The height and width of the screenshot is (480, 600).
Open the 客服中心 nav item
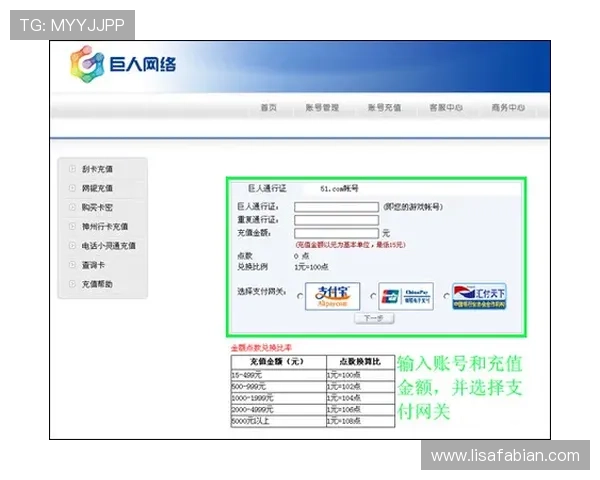[x=446, y=108]
